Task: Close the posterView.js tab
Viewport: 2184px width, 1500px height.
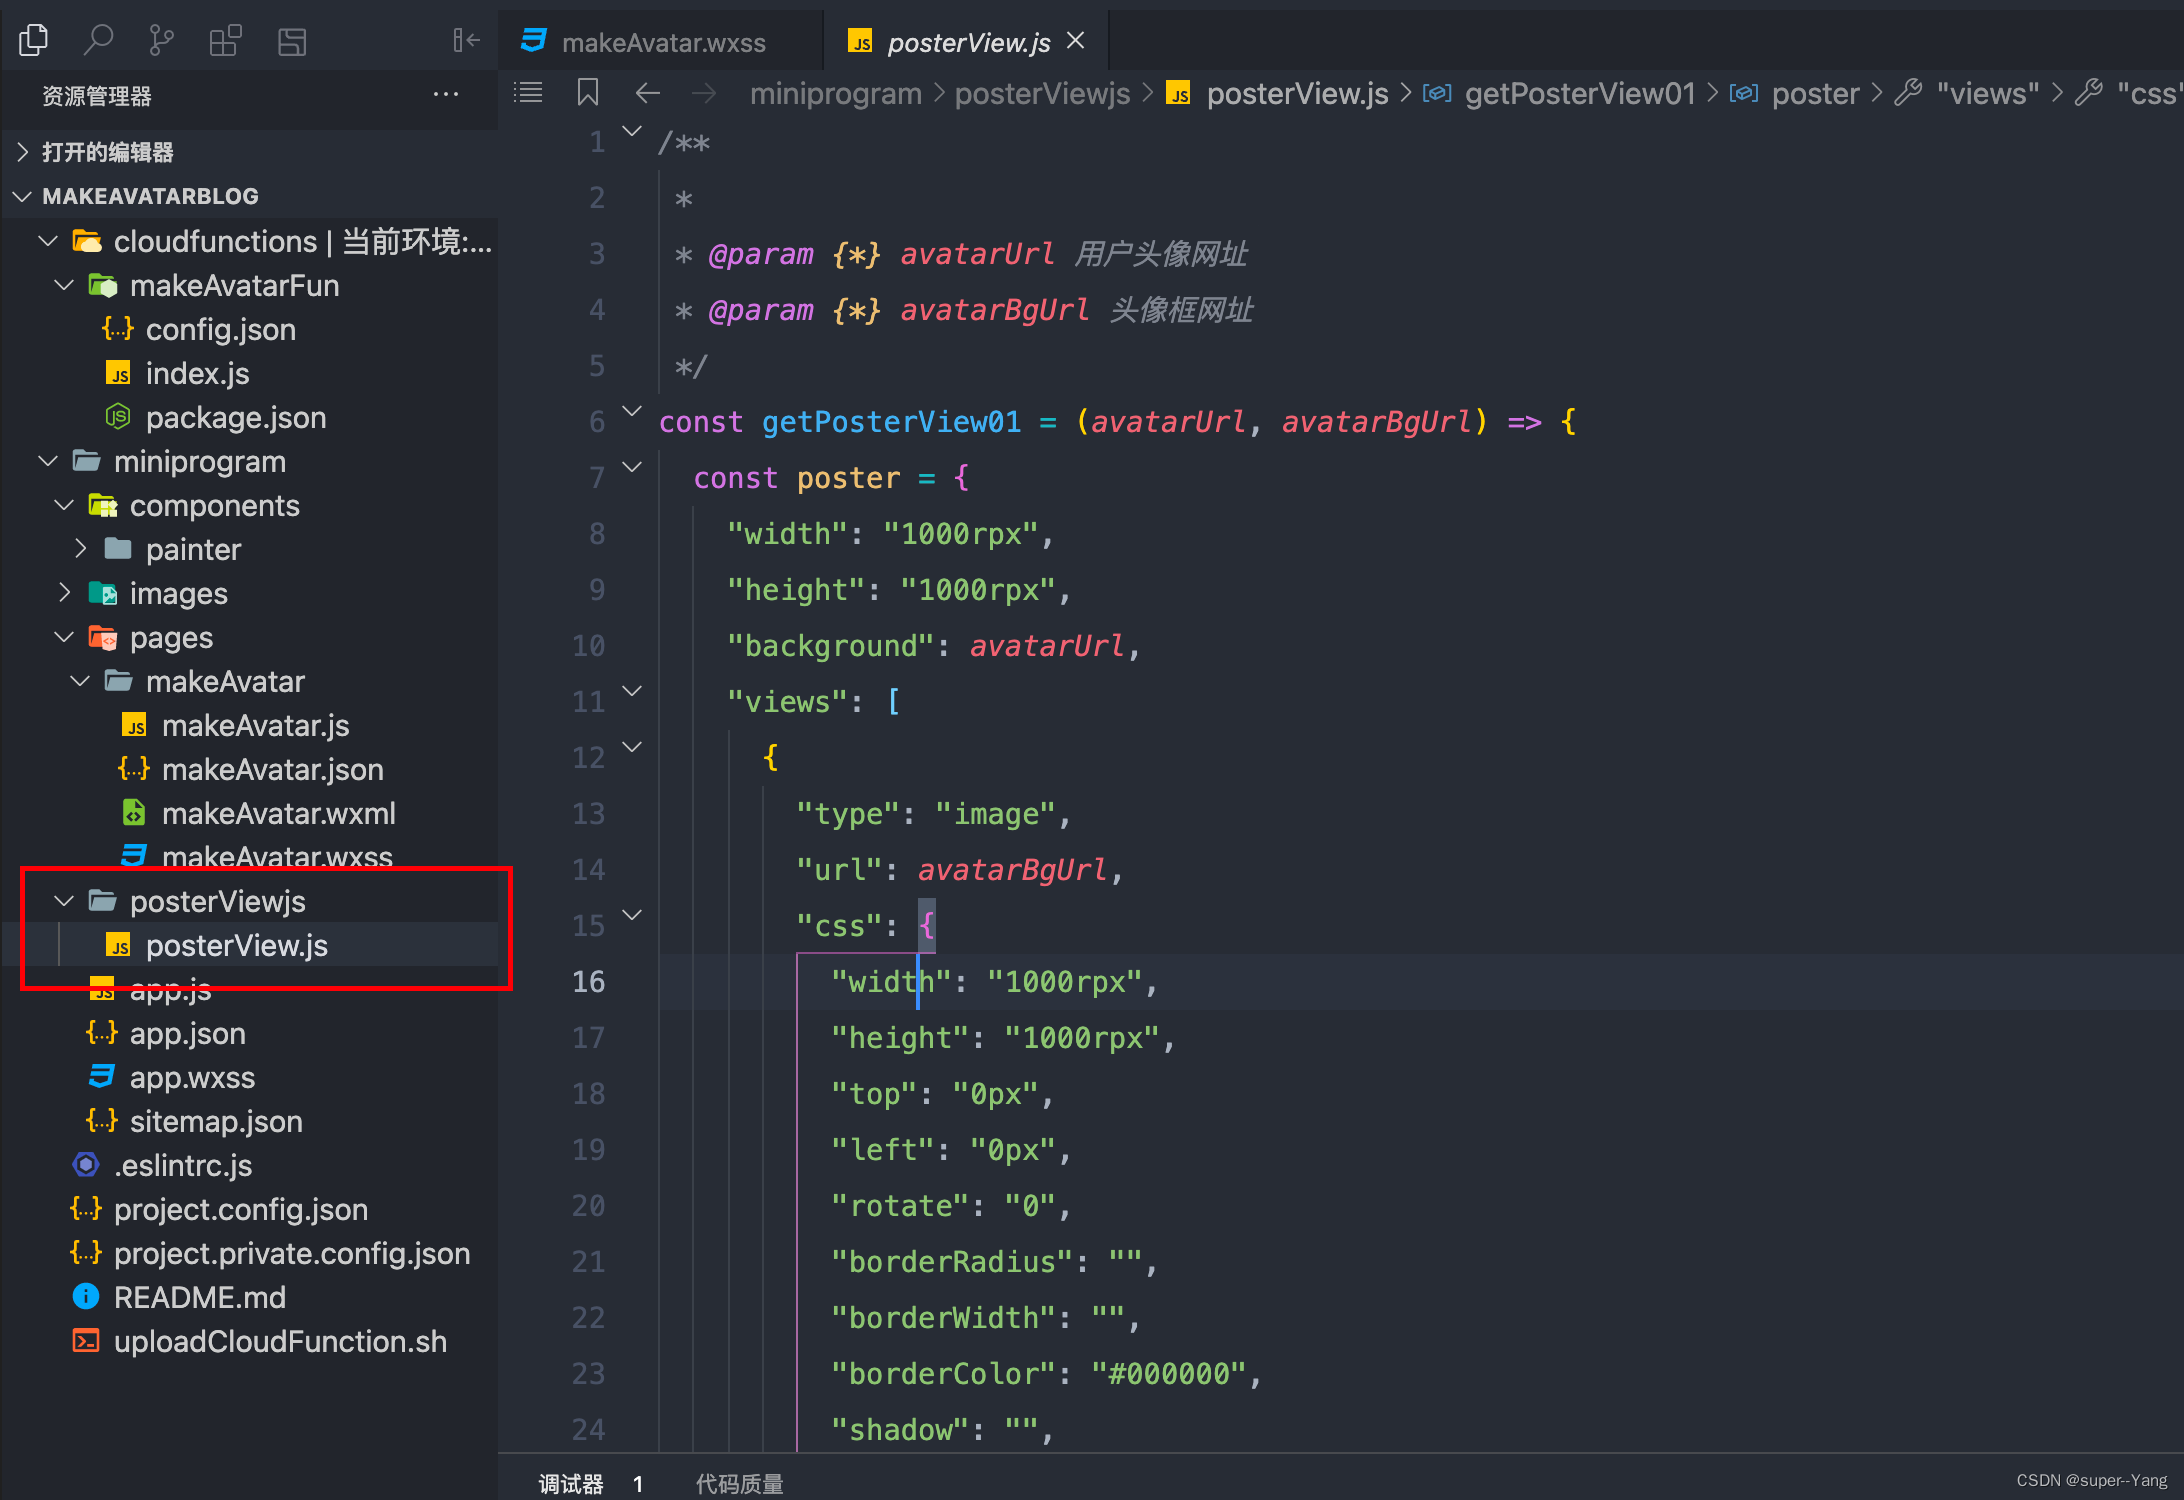Action: tap(1076, 41)
